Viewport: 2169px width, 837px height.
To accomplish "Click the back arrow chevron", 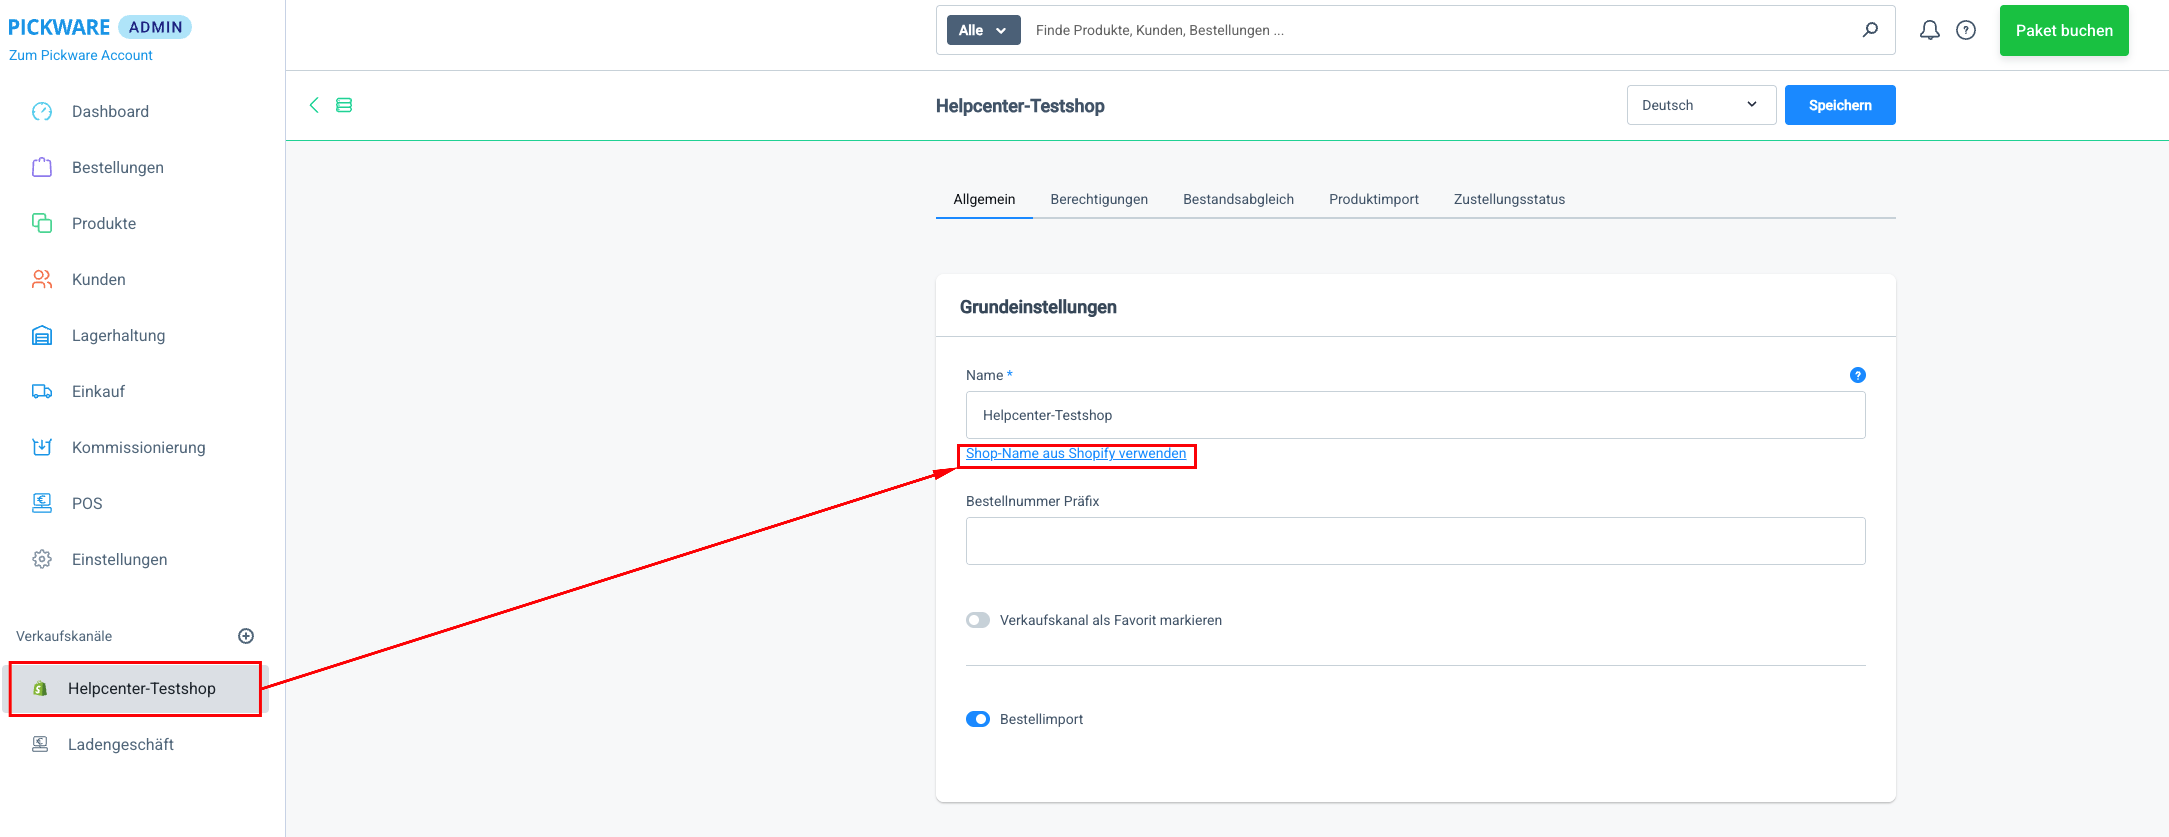I will [x=314, y=105].
